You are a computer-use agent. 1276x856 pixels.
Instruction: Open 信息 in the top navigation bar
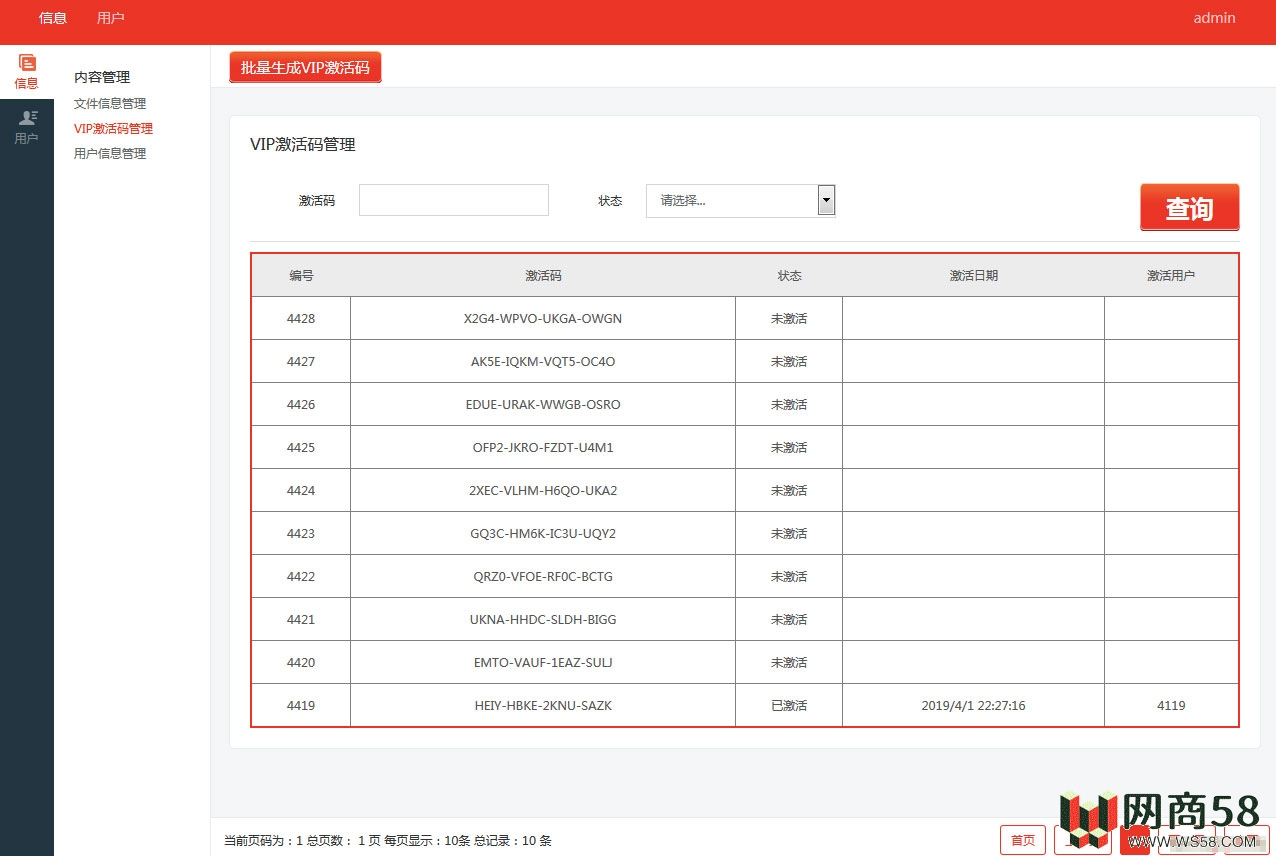(52, 18)
